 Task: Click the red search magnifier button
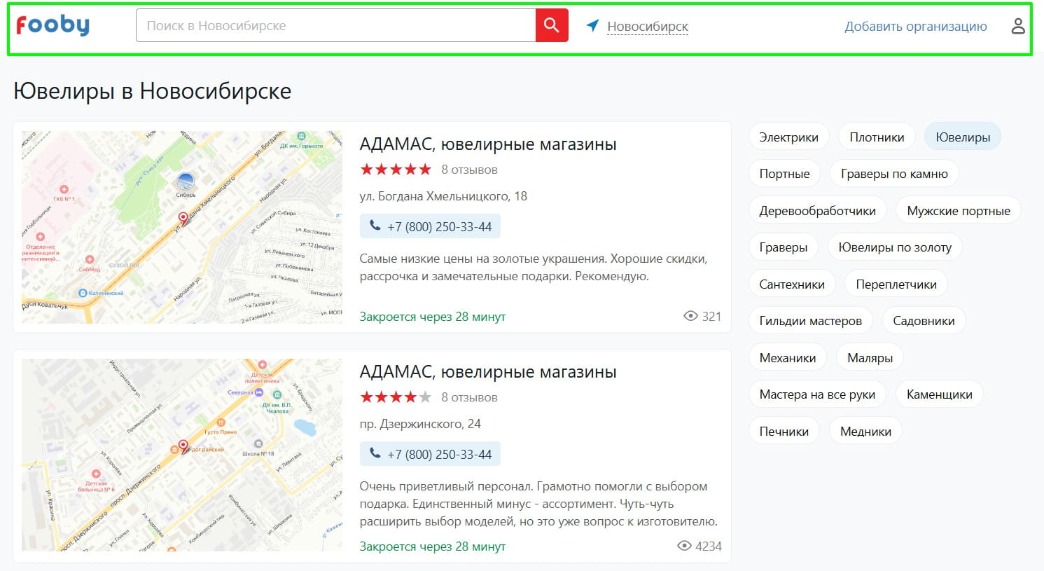pyautogui.click(x=551, y=25)
